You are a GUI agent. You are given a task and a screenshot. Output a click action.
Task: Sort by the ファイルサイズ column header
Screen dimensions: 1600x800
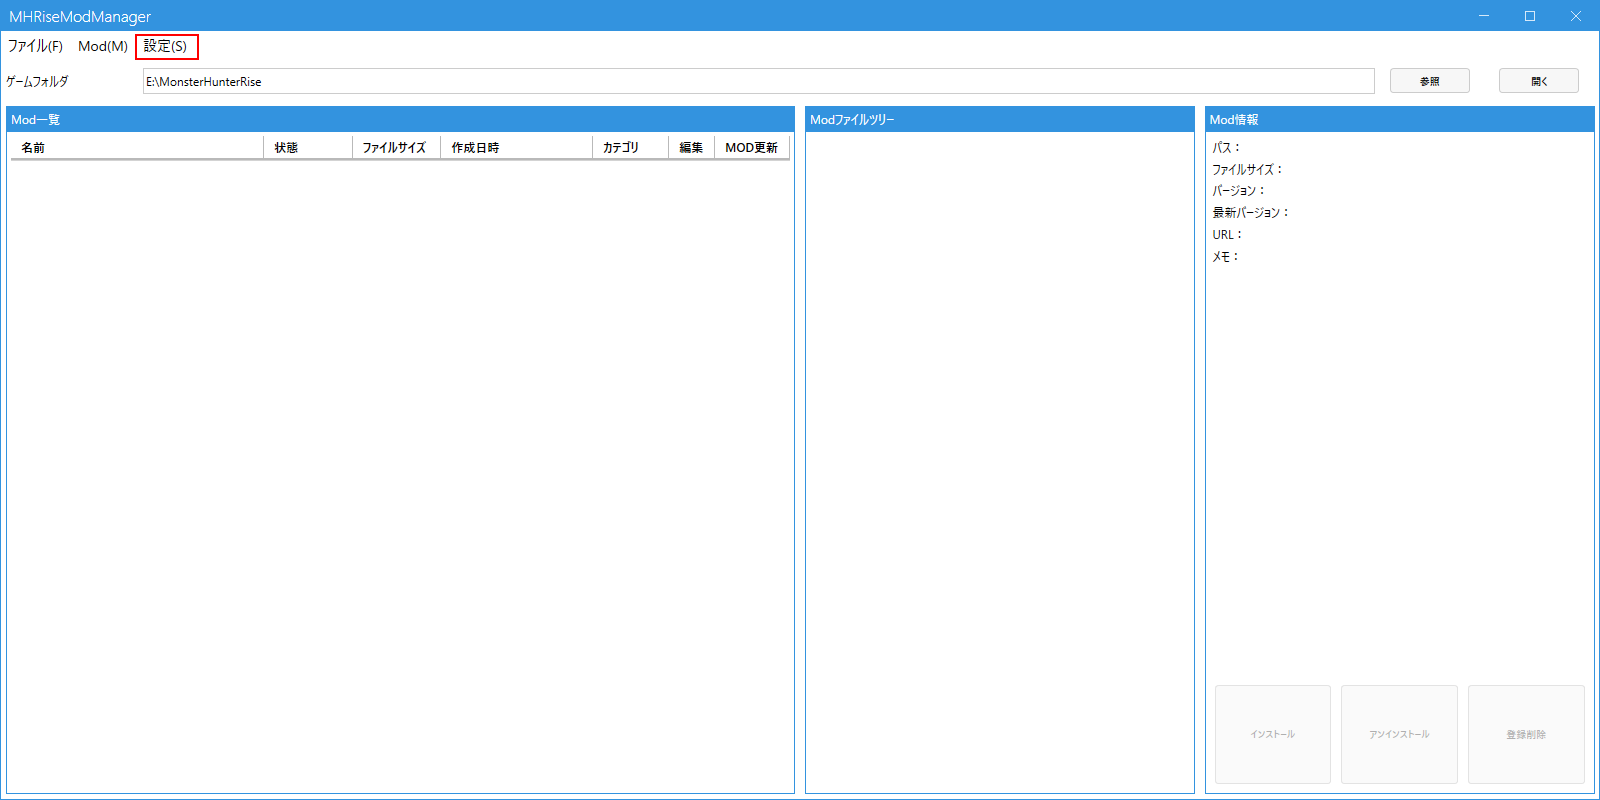coord(396,147)
